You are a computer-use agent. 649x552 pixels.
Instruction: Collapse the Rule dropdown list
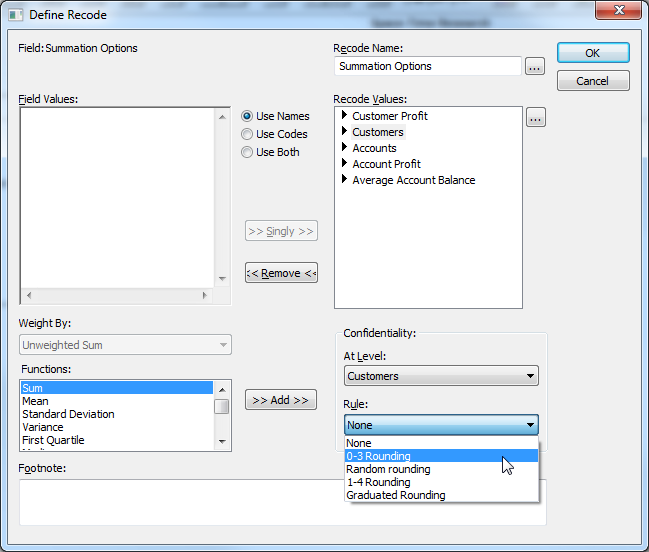529,425
